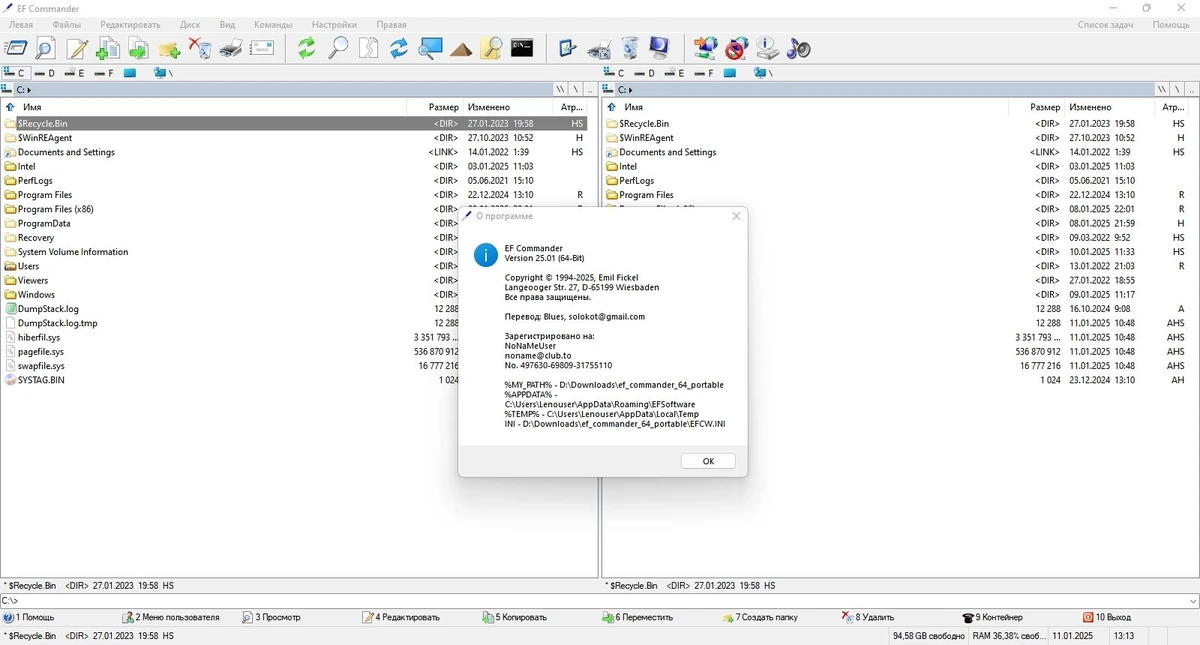
Task: Click the folder search magnifier toolbar icon
Action: 491,47
